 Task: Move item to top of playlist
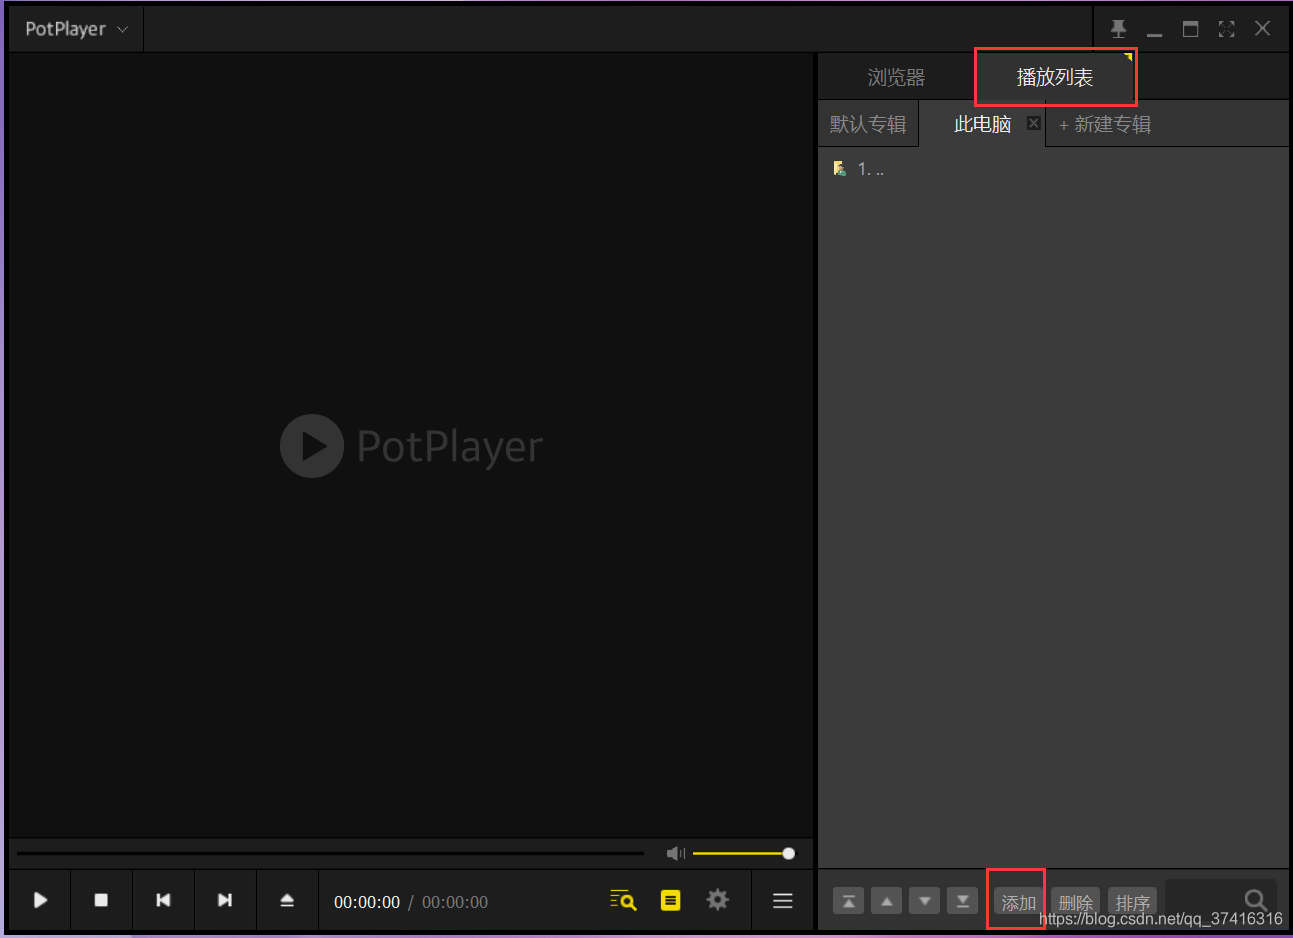tap(848, 901)
